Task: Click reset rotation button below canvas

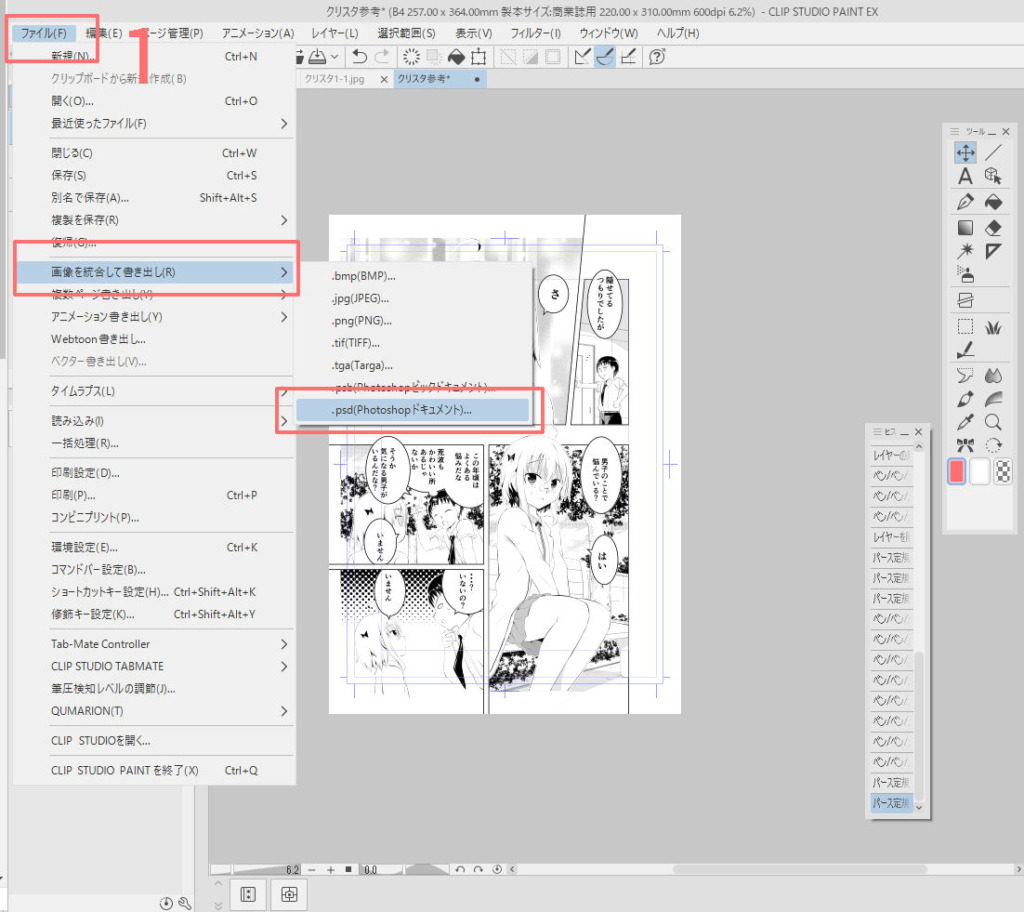Action: click(497, 870)
